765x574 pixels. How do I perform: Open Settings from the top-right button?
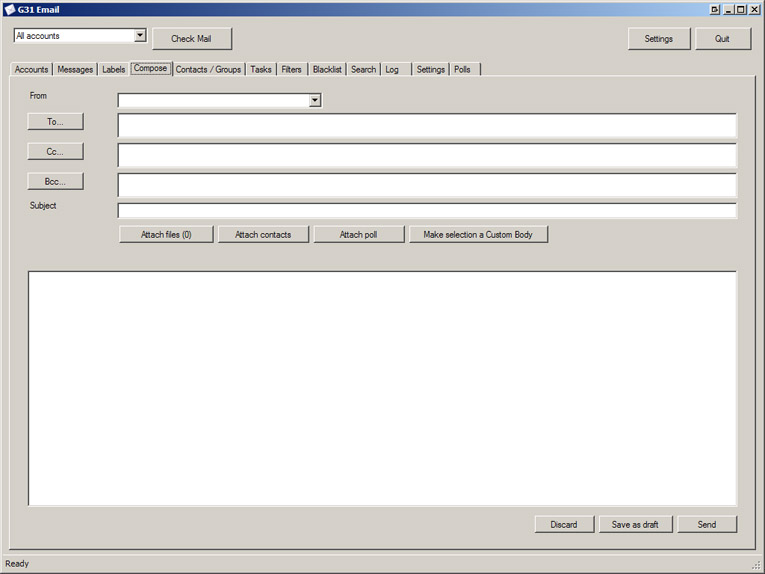click(x=658, y=39)
